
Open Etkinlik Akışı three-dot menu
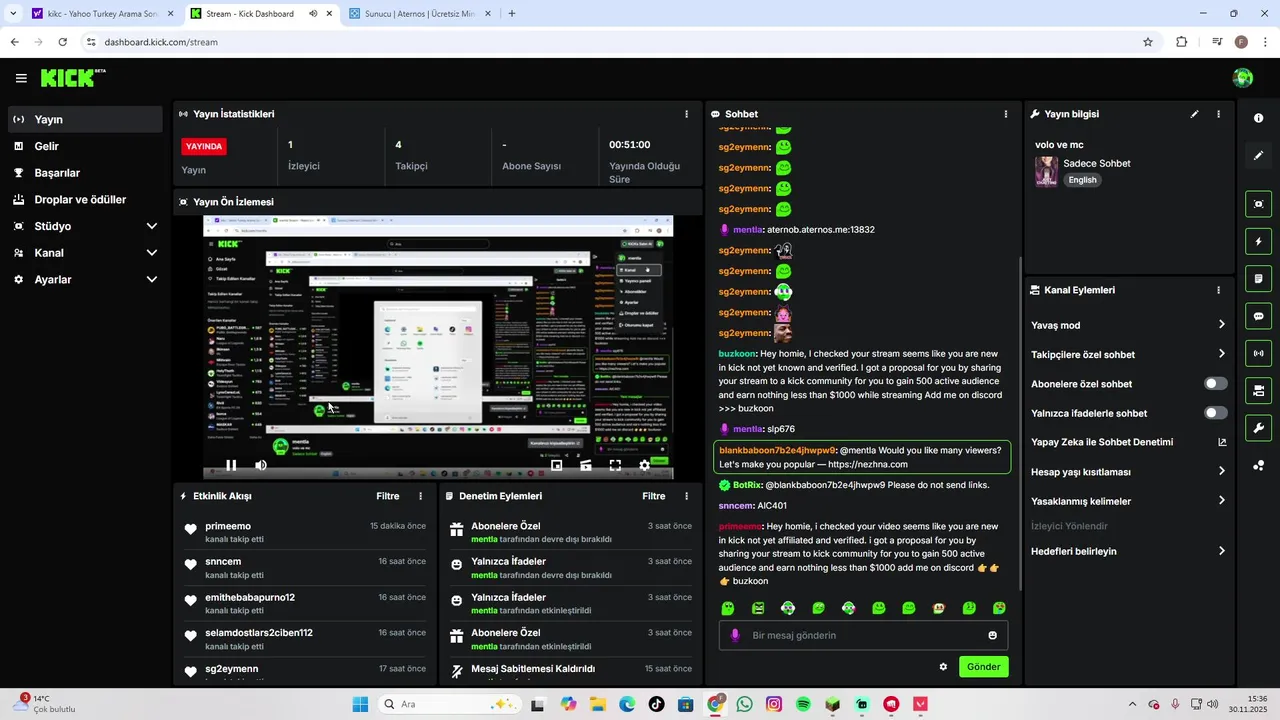[x=420, y=496]
